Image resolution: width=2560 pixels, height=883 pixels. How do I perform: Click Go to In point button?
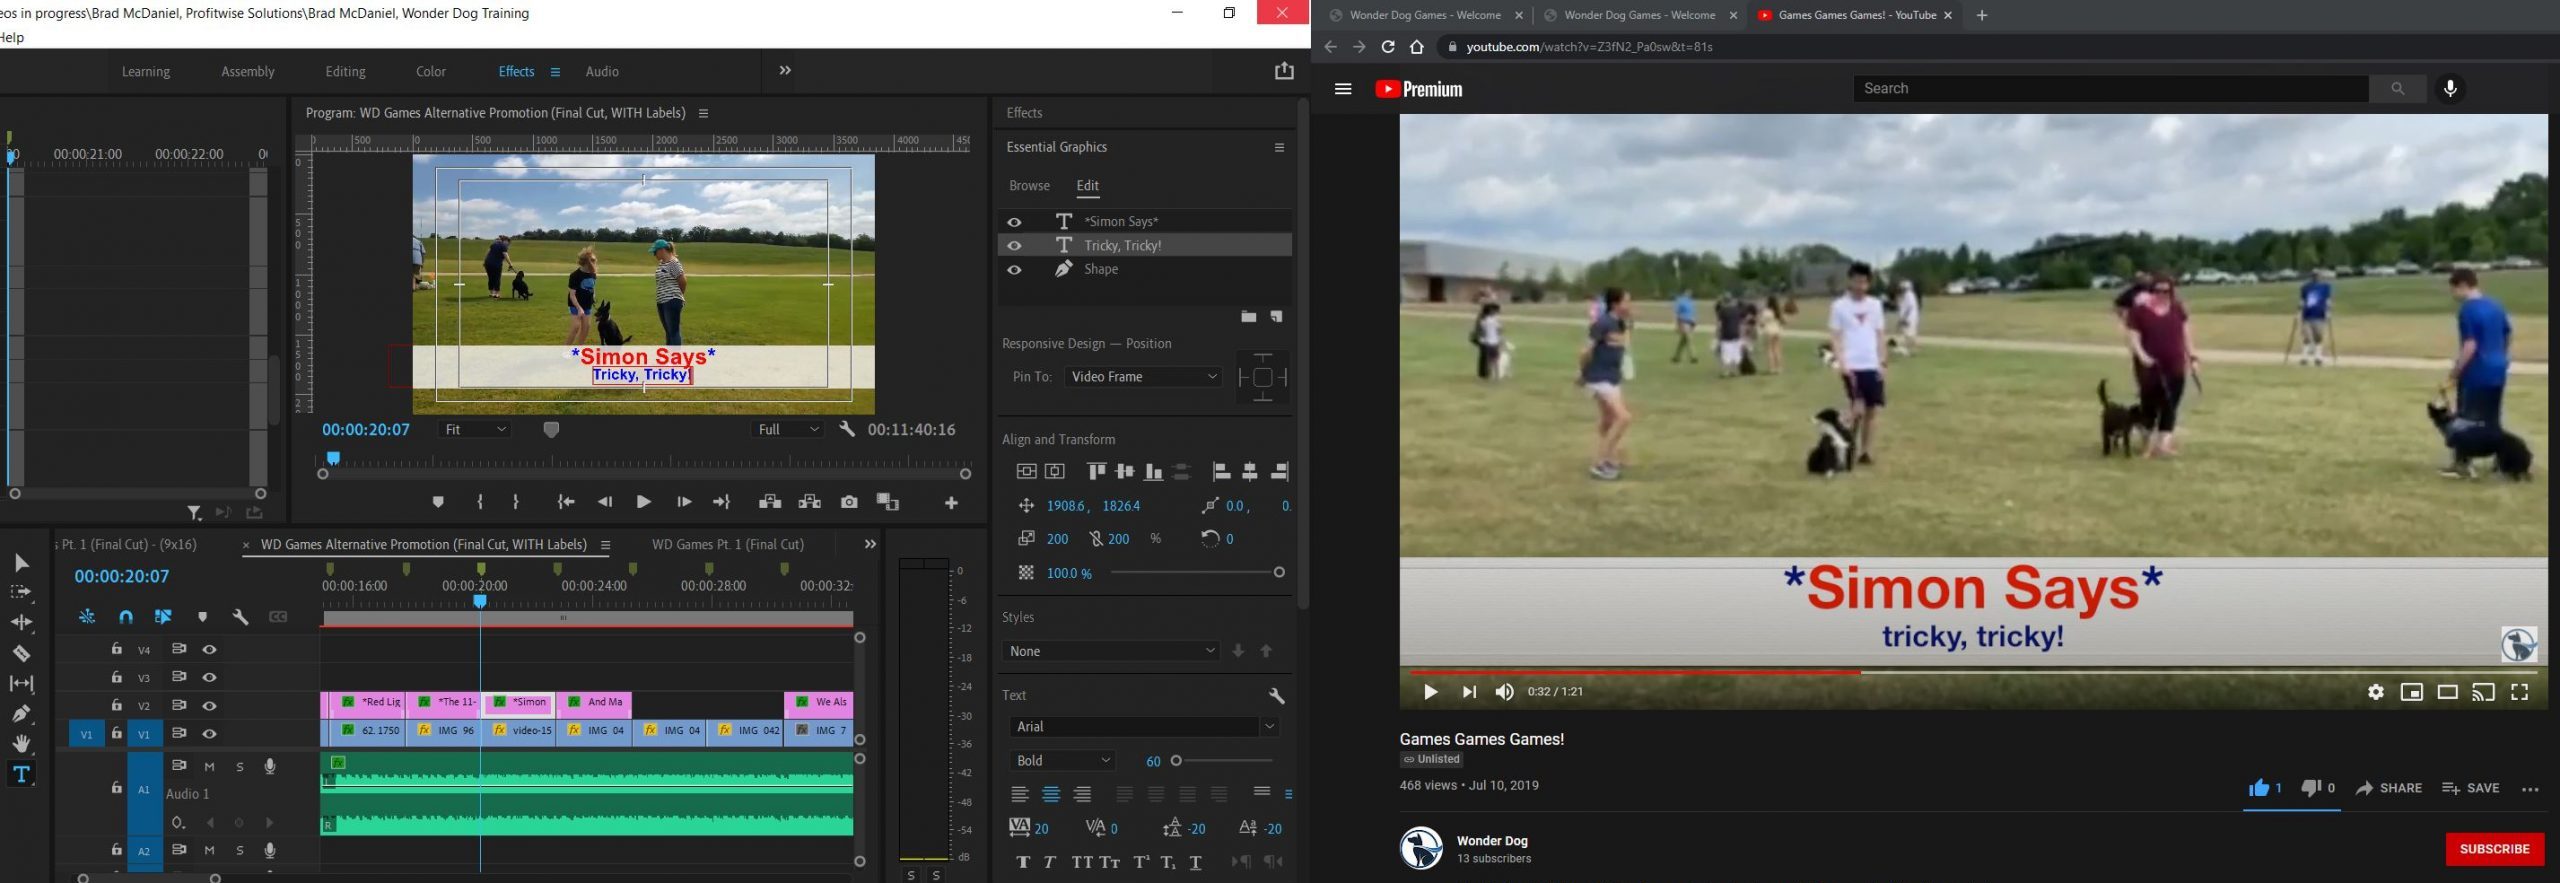[x=566, y=502]
